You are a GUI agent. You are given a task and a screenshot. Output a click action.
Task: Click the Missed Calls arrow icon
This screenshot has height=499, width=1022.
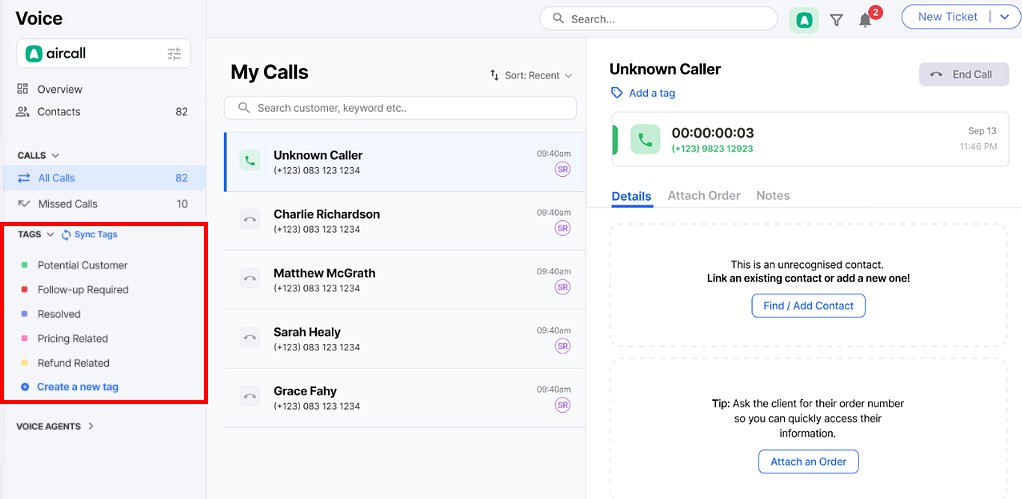click(24, 204)
